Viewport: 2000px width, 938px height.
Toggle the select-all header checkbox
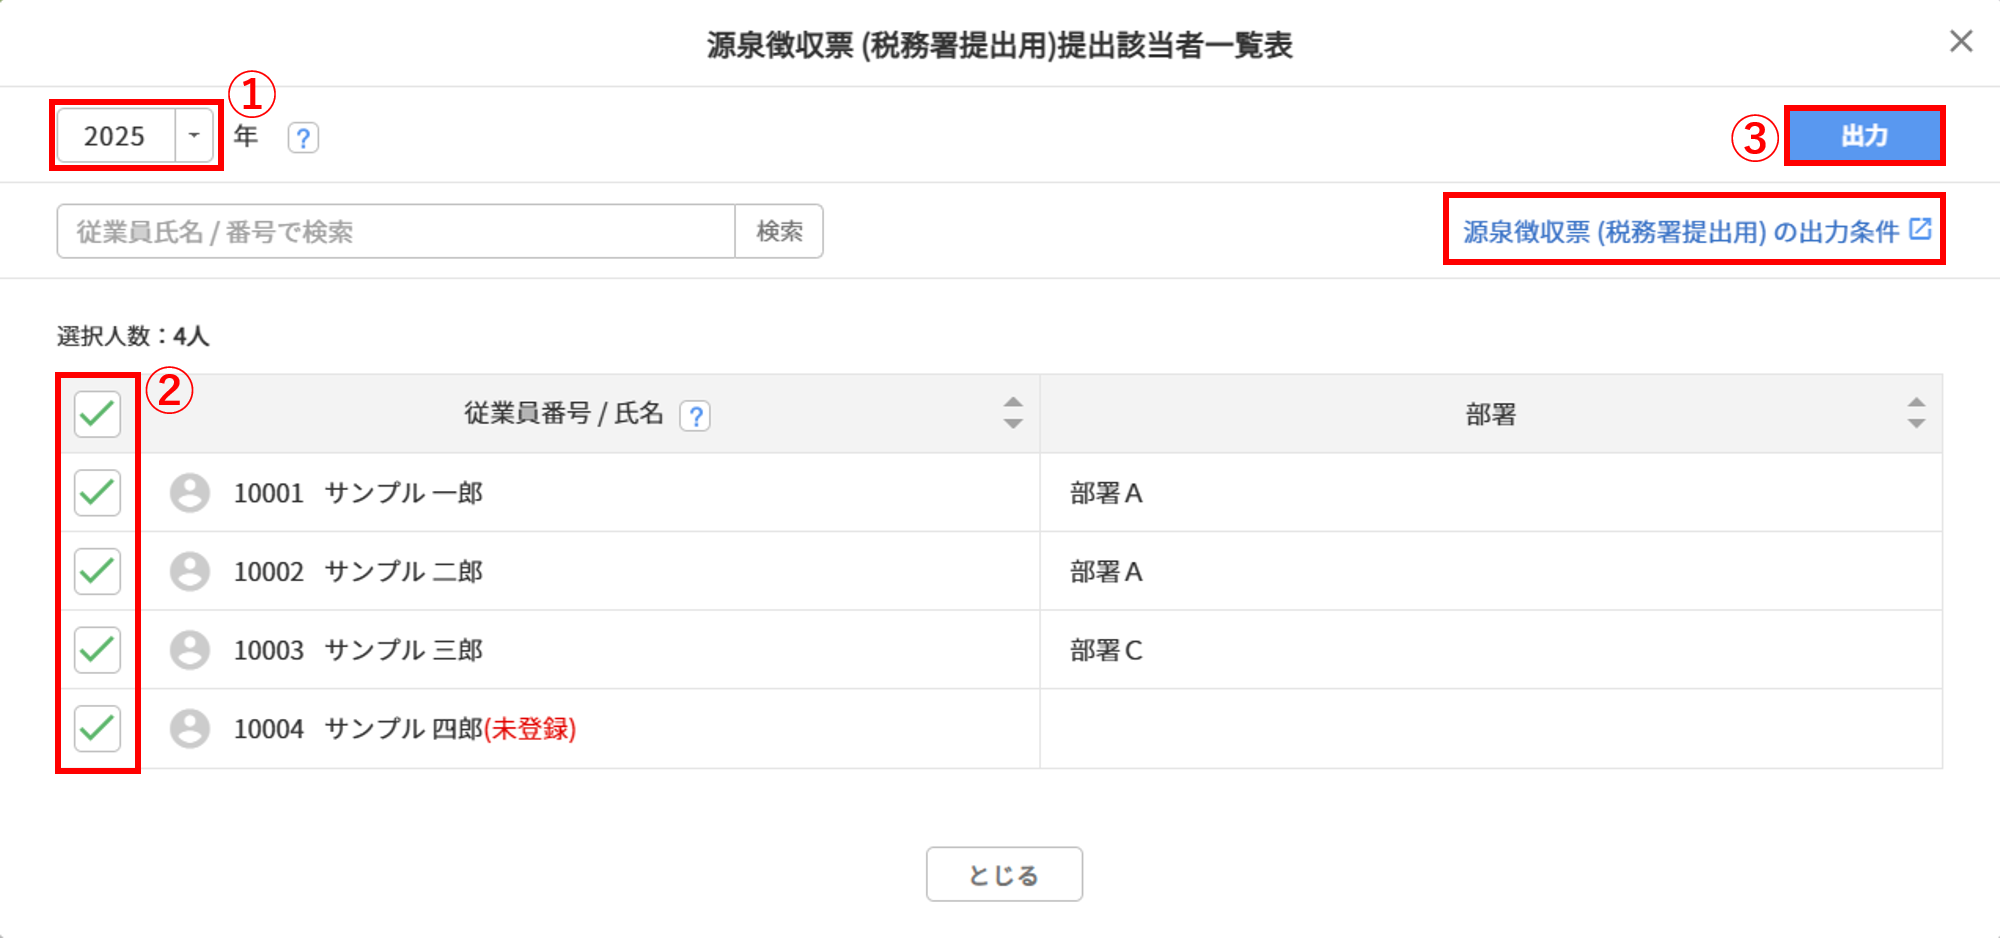click(x=97, y=414)
